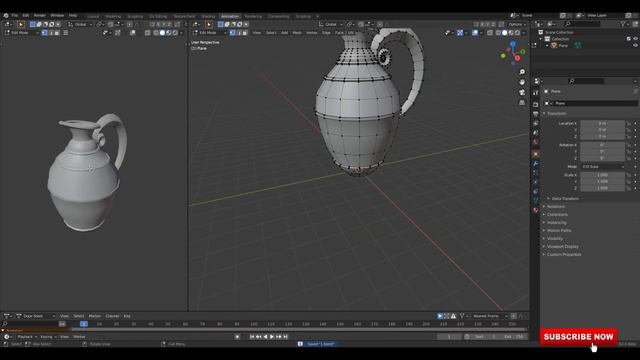Expand the Viewport Display panel

(563, 247)
